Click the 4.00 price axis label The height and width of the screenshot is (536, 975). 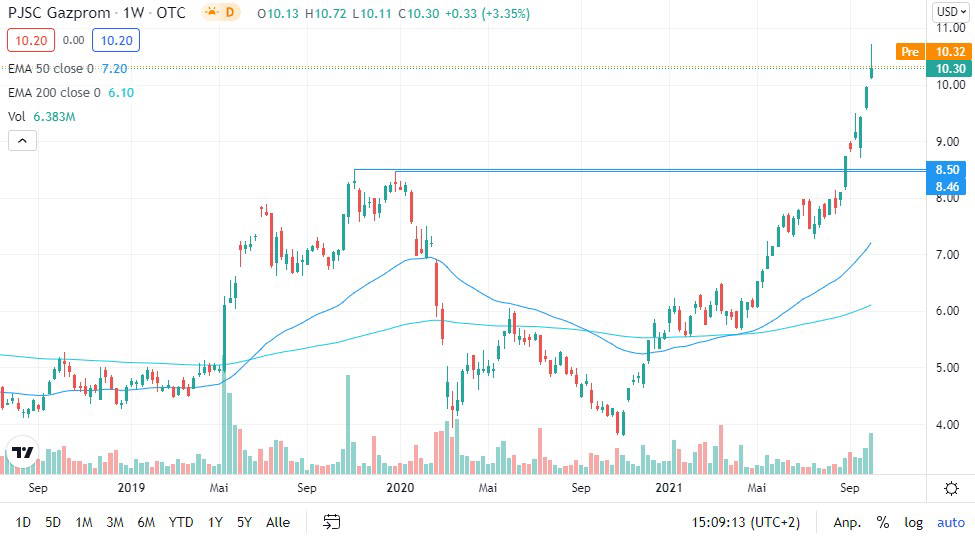[947, 425]
